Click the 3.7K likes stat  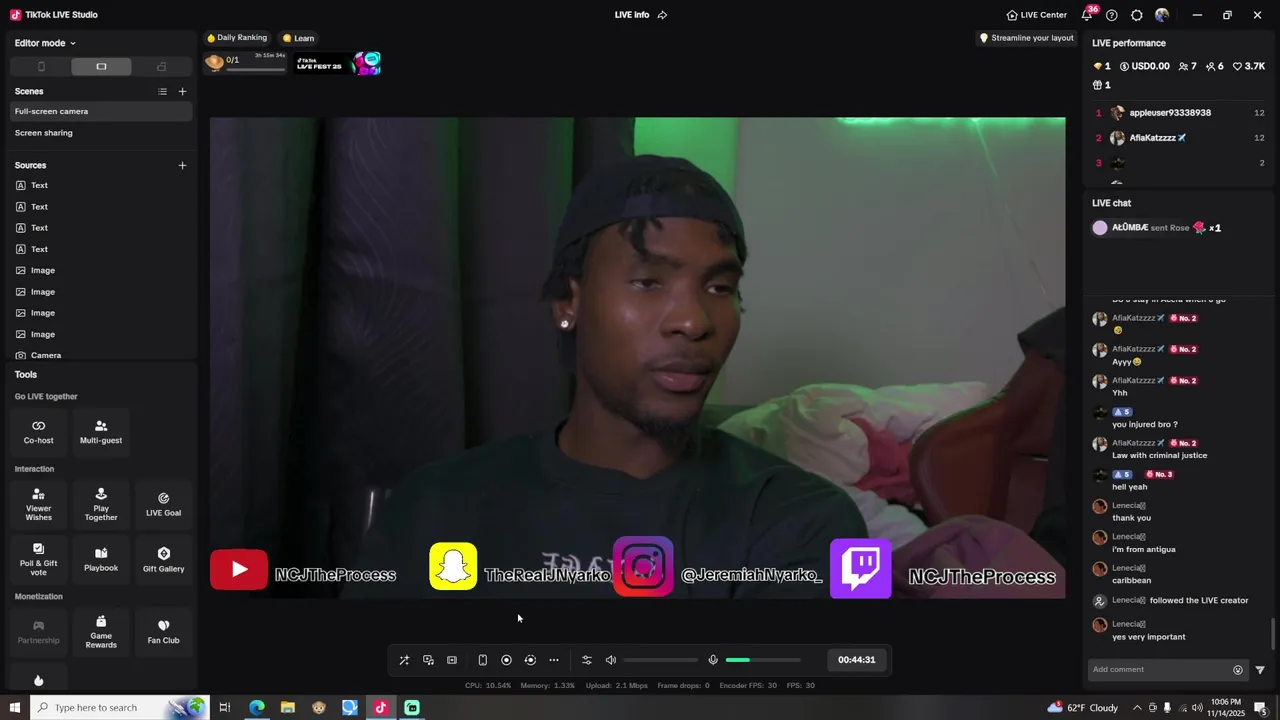coord(1250,66)
